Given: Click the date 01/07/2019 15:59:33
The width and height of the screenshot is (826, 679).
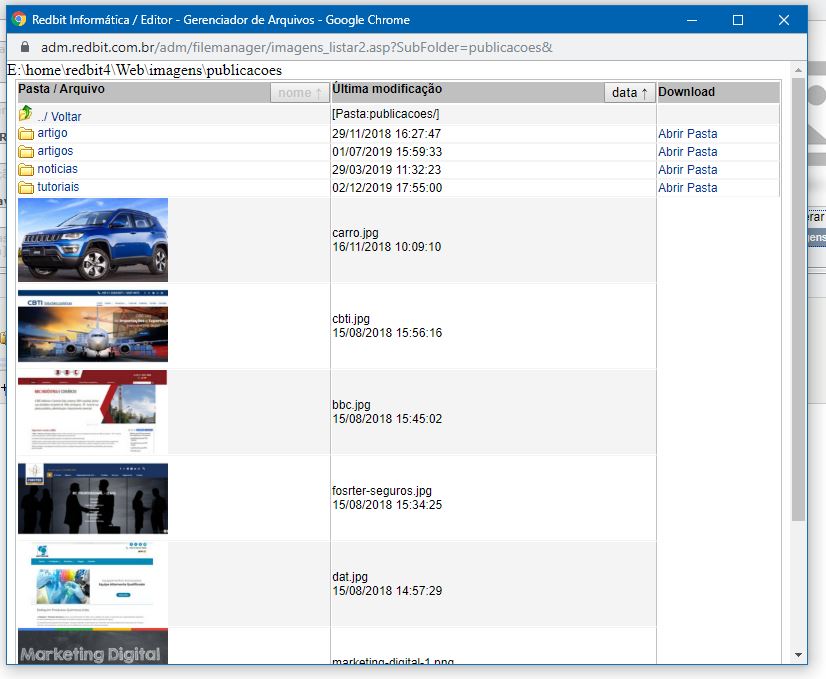Looking at the screenshot, I should 387,152.
